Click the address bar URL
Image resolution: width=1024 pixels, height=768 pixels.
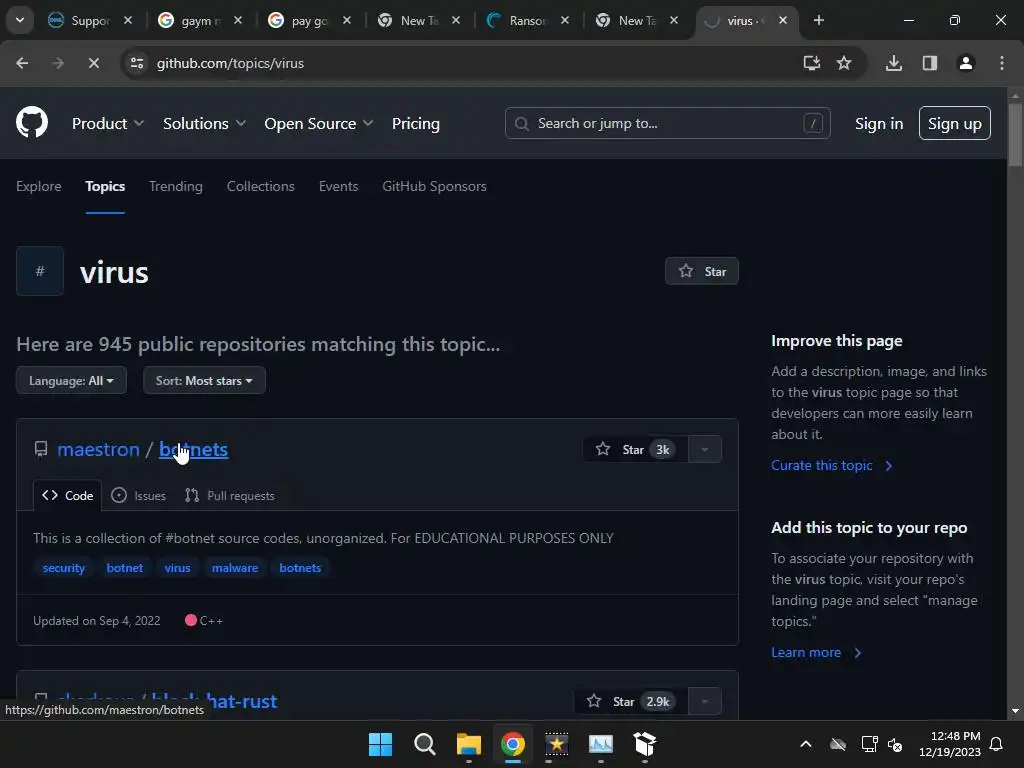click(x=230, y=63)
